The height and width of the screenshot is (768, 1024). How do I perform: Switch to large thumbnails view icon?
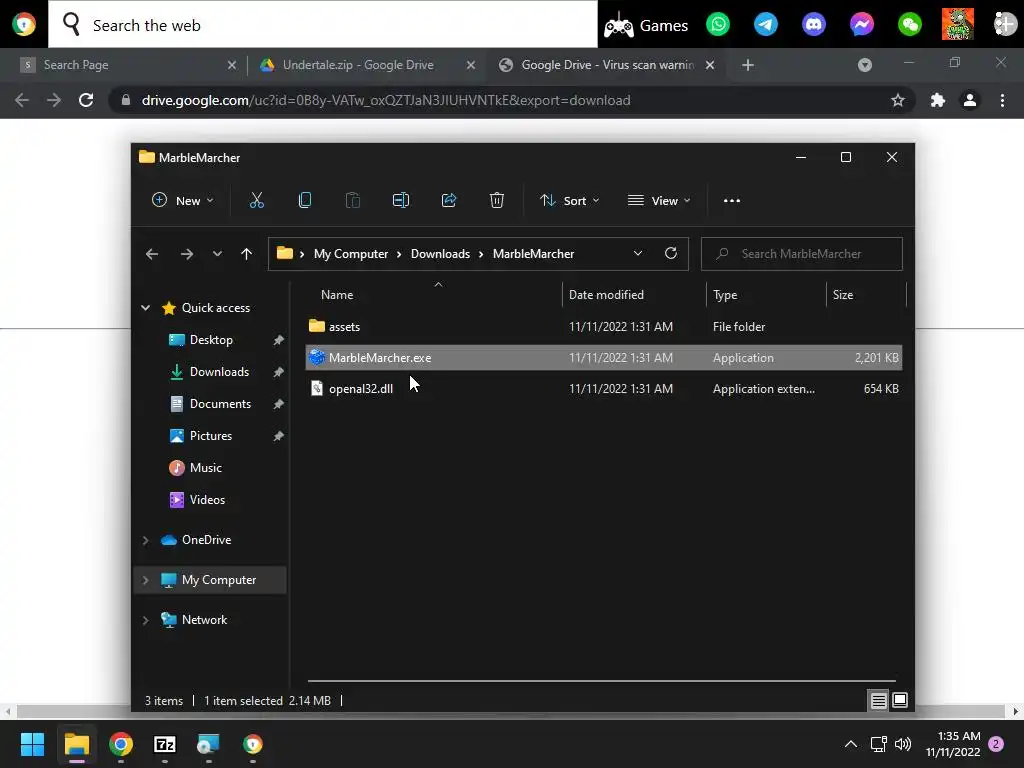900,700
